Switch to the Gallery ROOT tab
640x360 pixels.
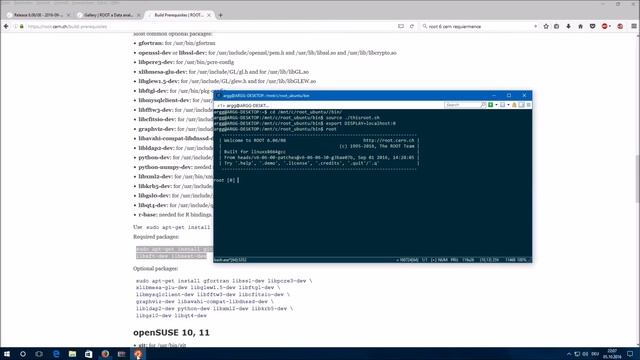point(109,15)
